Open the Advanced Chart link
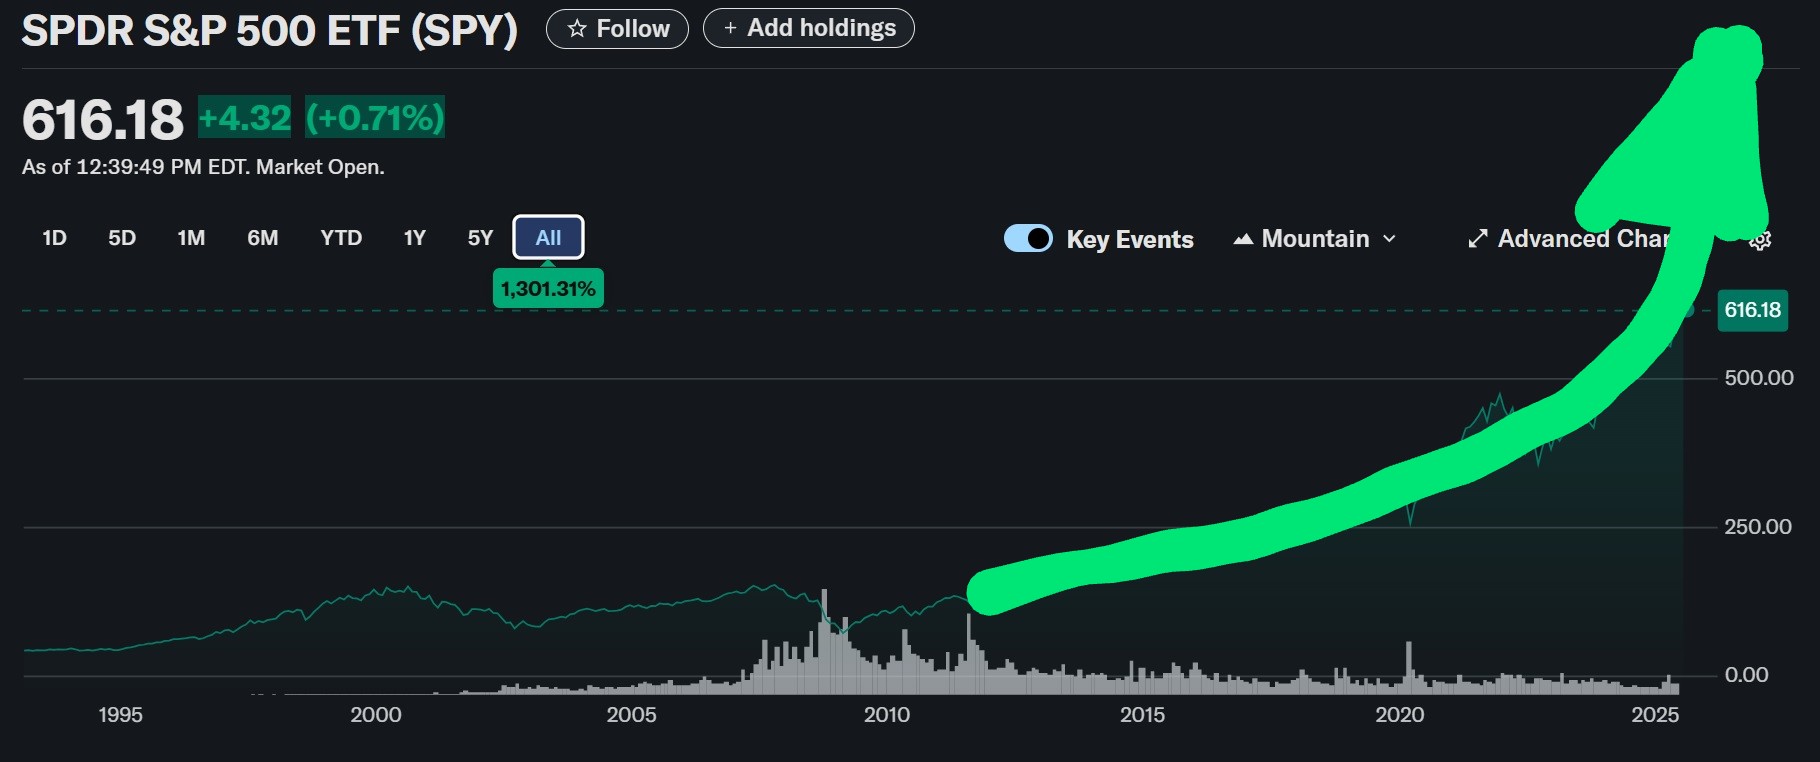The width and height of the screenshot is (1820, 762). pyautogui.click(x=1570, y=239)
